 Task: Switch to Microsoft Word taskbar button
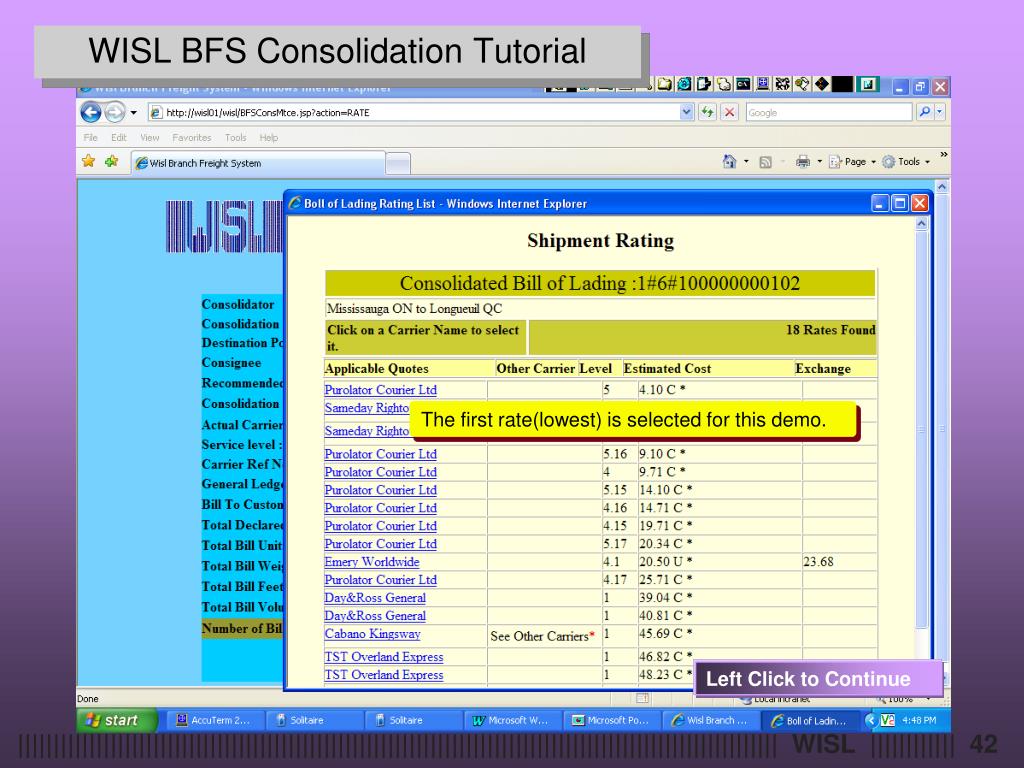coord(511,720)
